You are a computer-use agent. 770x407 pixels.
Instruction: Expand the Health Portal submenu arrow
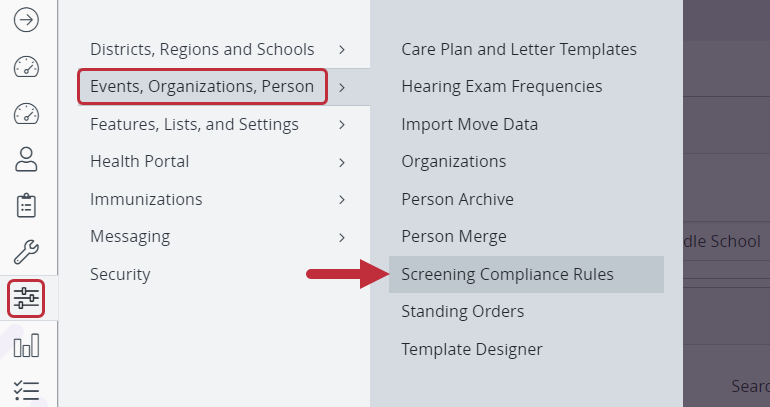(x=342, y=162)
